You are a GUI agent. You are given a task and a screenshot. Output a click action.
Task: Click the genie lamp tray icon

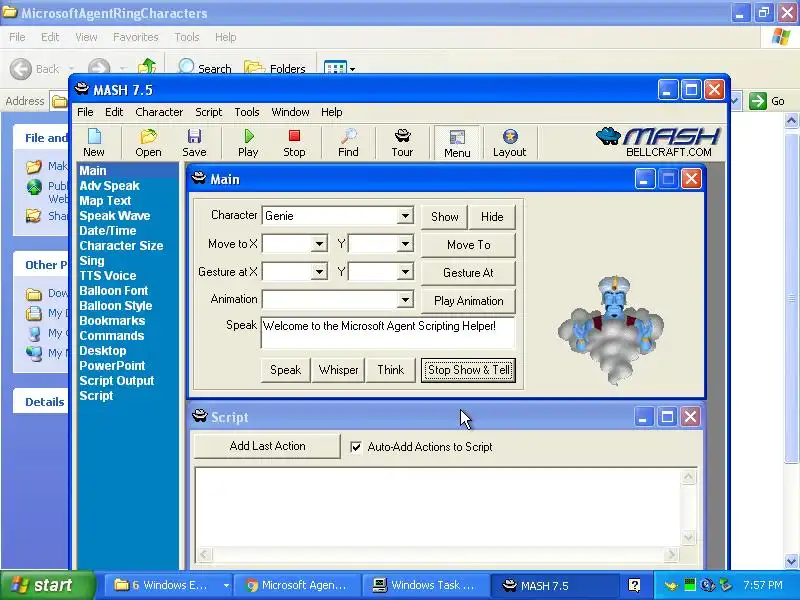(671, 585)
